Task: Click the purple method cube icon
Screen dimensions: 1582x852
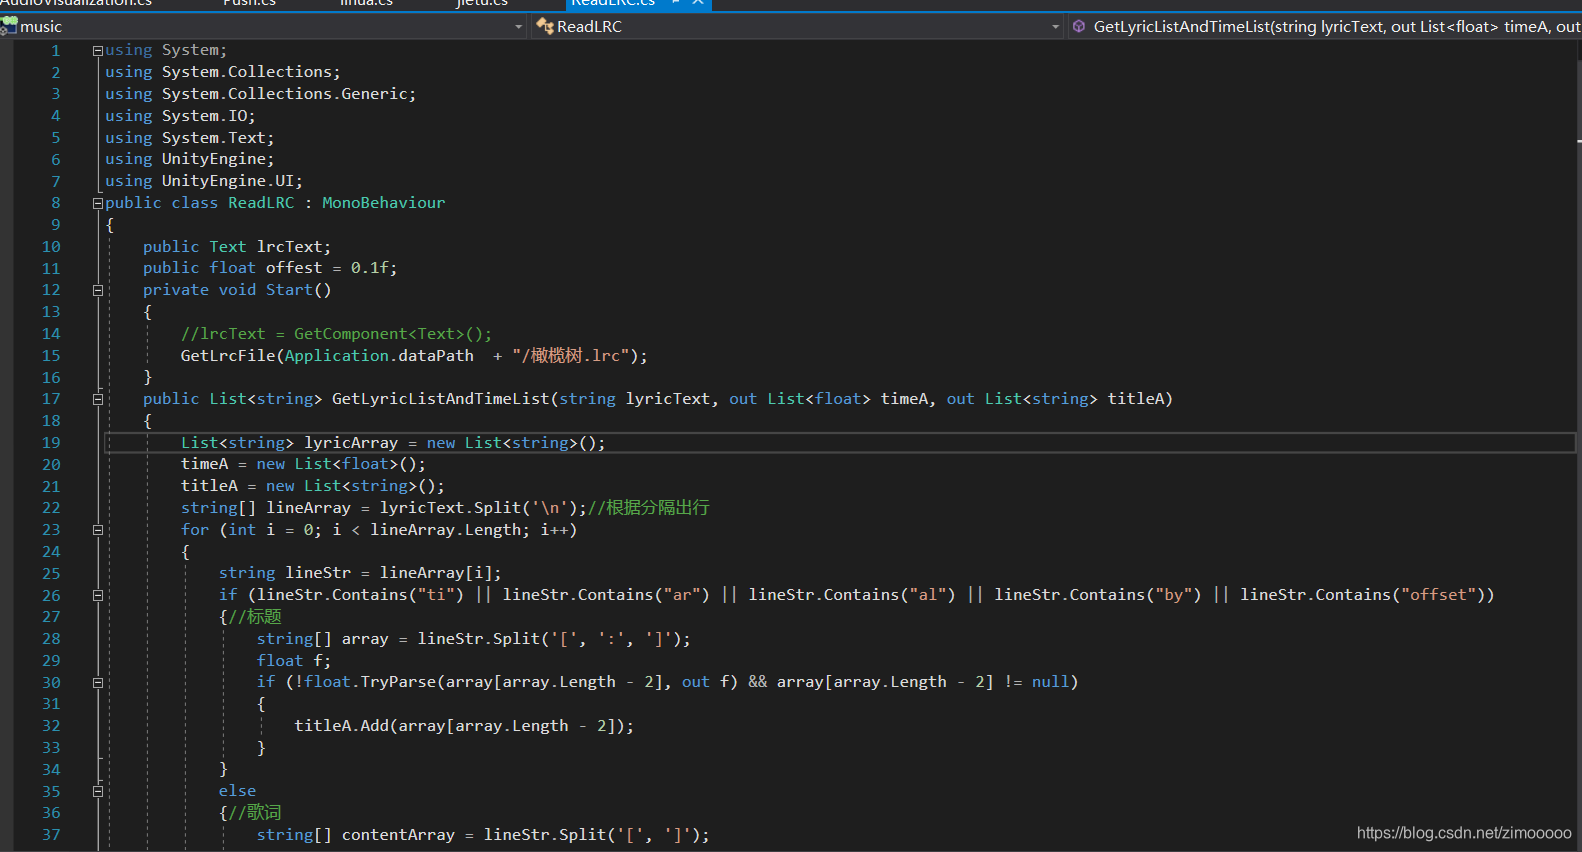Action: [1079, 27]
